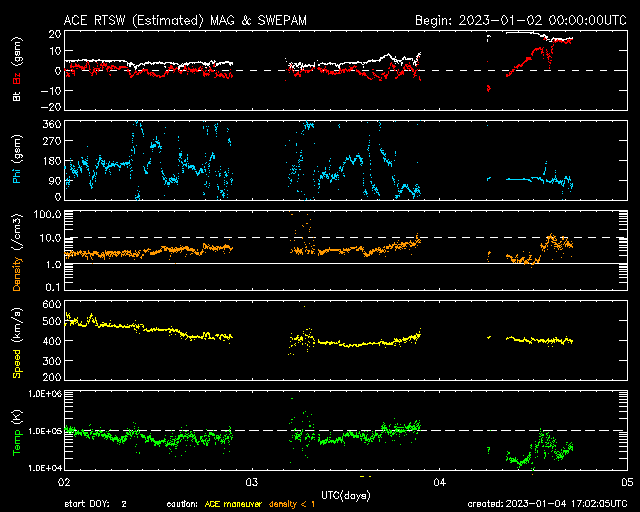Click the '360' tick on Phi axis
The image size is (640, 512).
52,124
